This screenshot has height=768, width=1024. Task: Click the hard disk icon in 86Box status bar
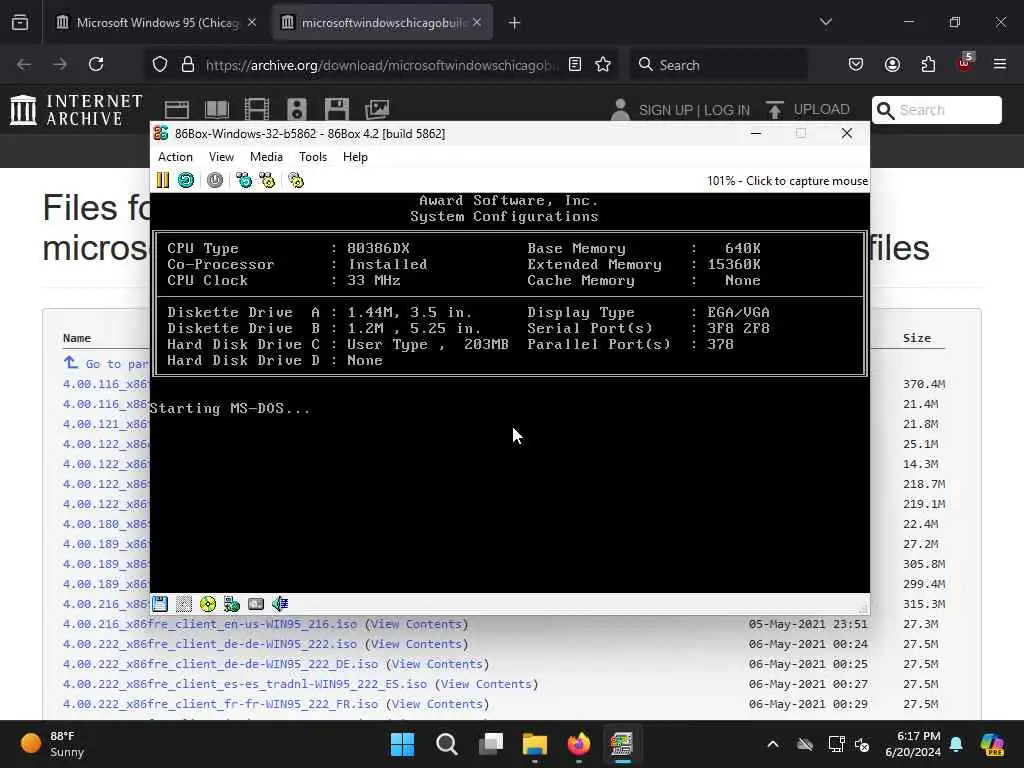(256, 604)
